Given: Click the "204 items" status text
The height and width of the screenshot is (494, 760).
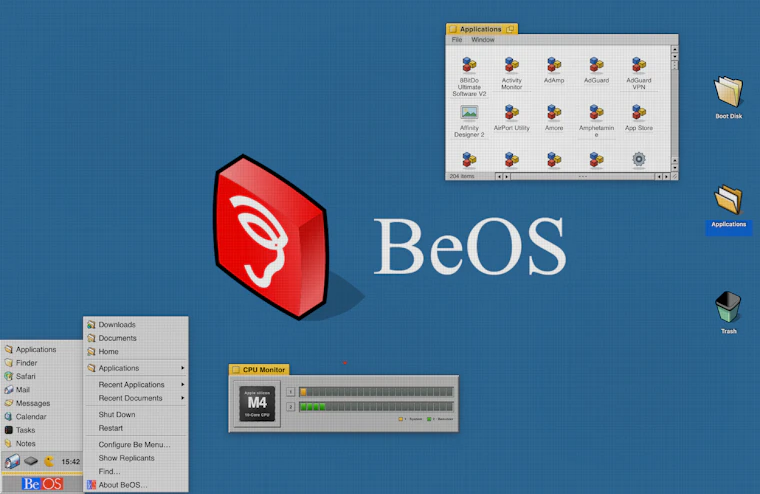Looking at the screenshot, I should [462, 176].
